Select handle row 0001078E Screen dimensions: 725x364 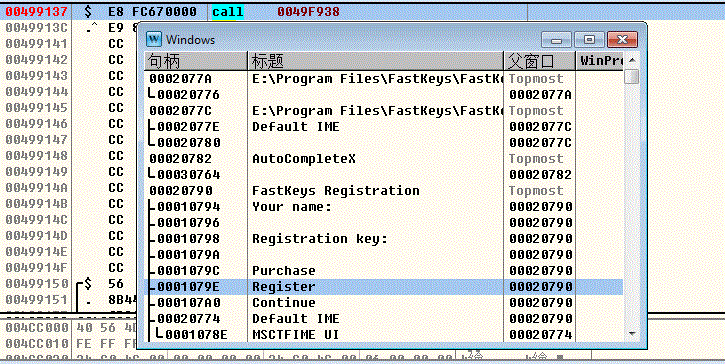point(384,335)
